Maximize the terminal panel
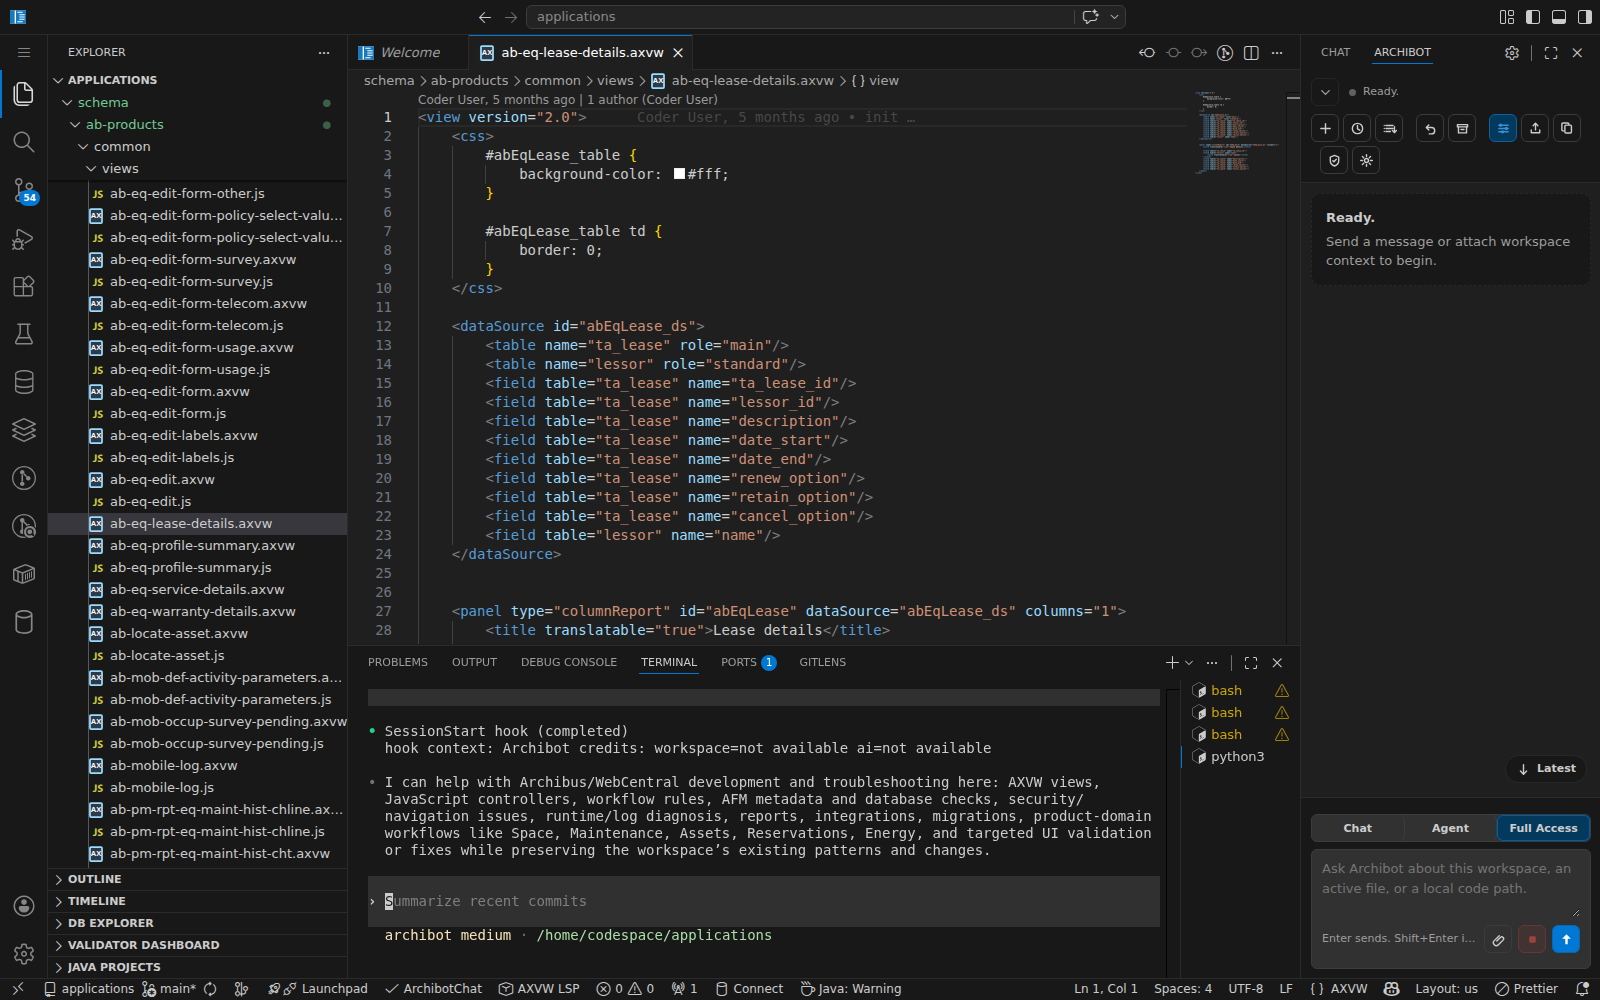 pos(1251,663)
